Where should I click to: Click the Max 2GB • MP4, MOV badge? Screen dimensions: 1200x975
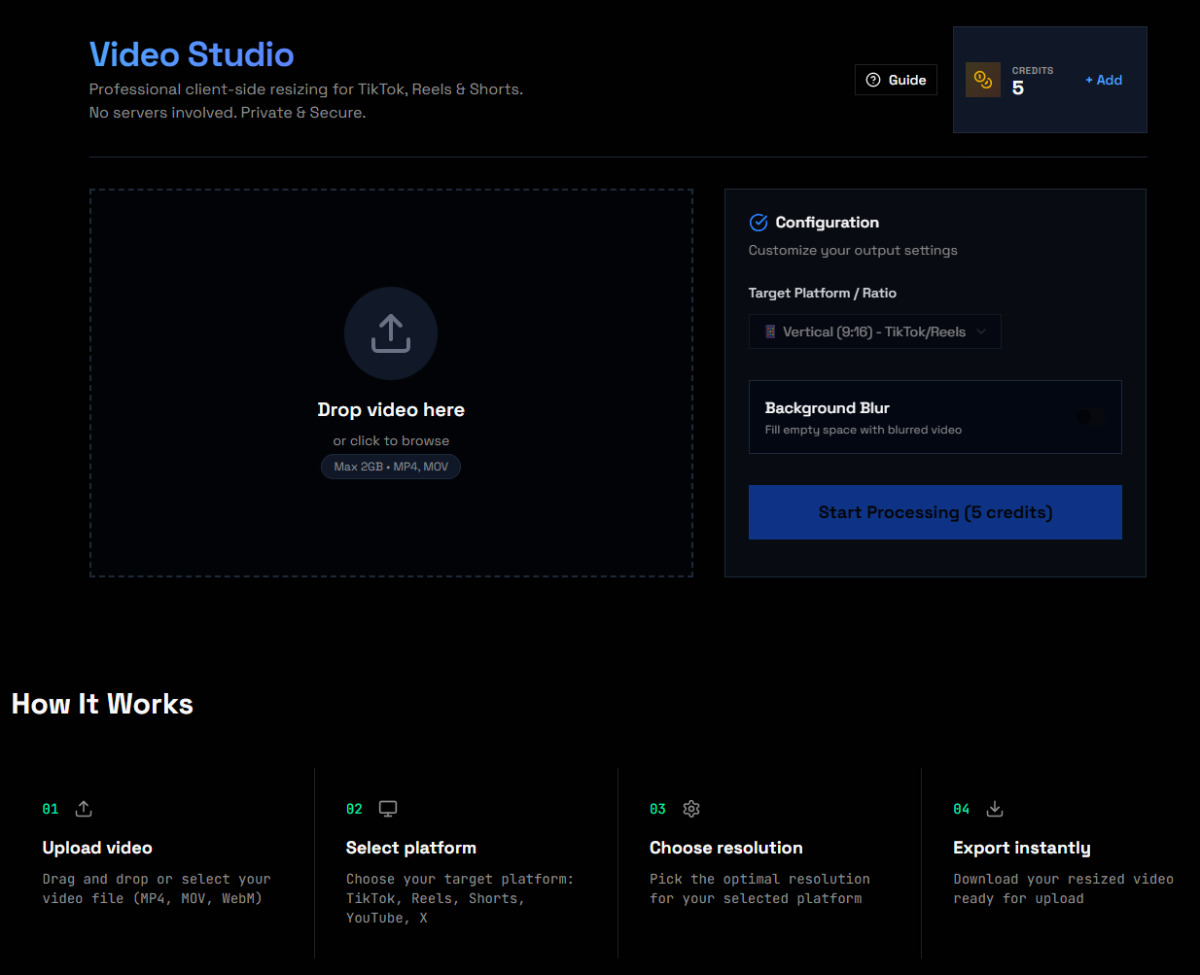pos(391,466)
